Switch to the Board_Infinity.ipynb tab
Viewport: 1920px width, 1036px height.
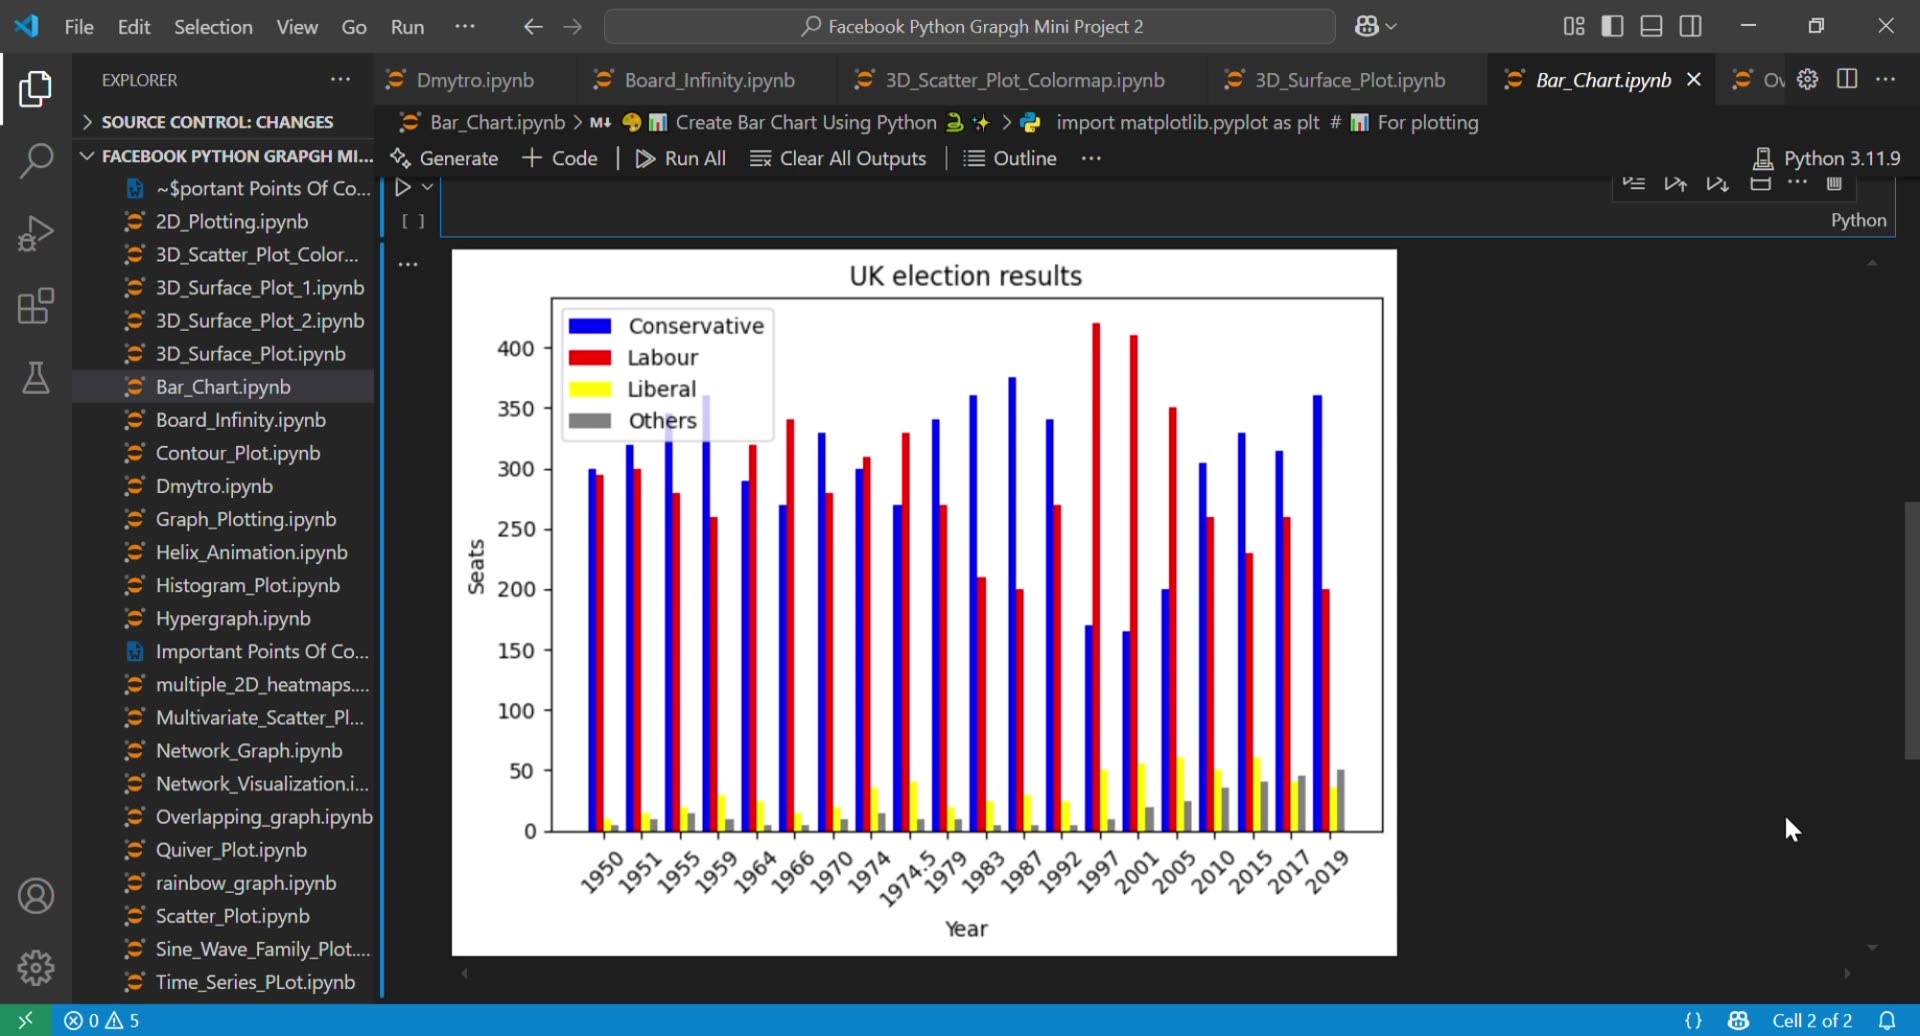[708, 80]
